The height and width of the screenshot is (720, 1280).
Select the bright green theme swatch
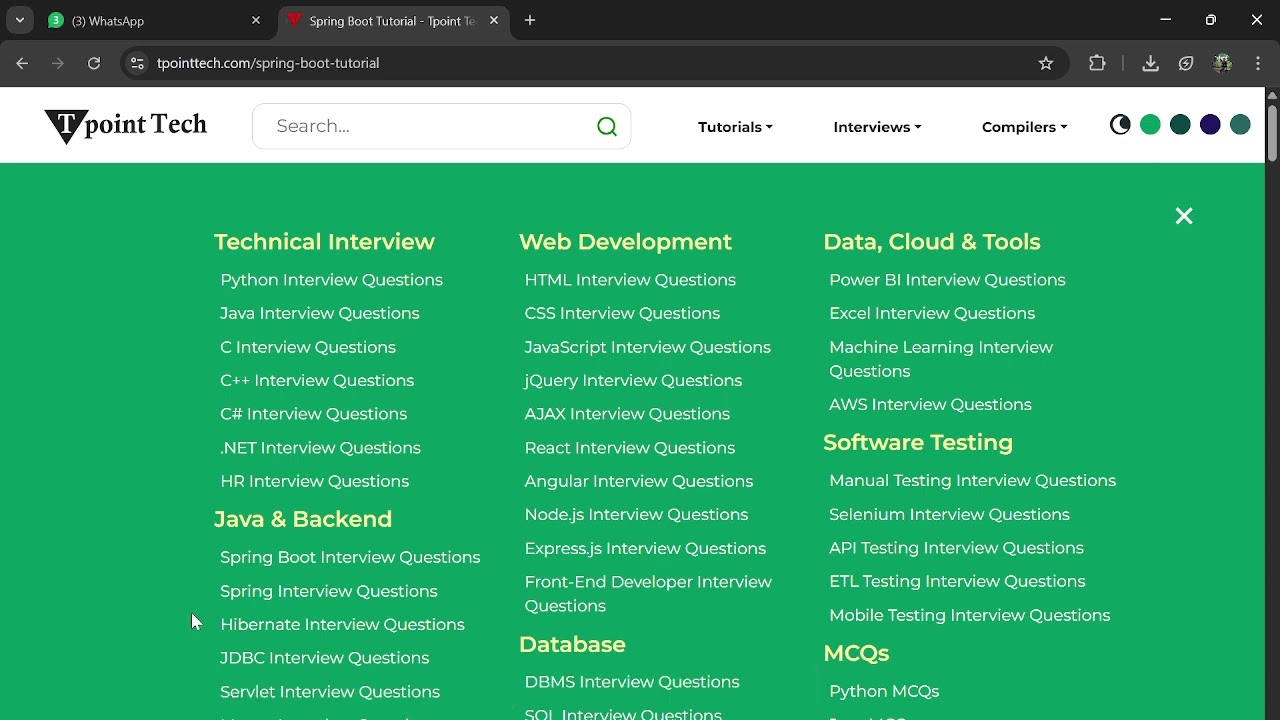tap(1150, 125)
